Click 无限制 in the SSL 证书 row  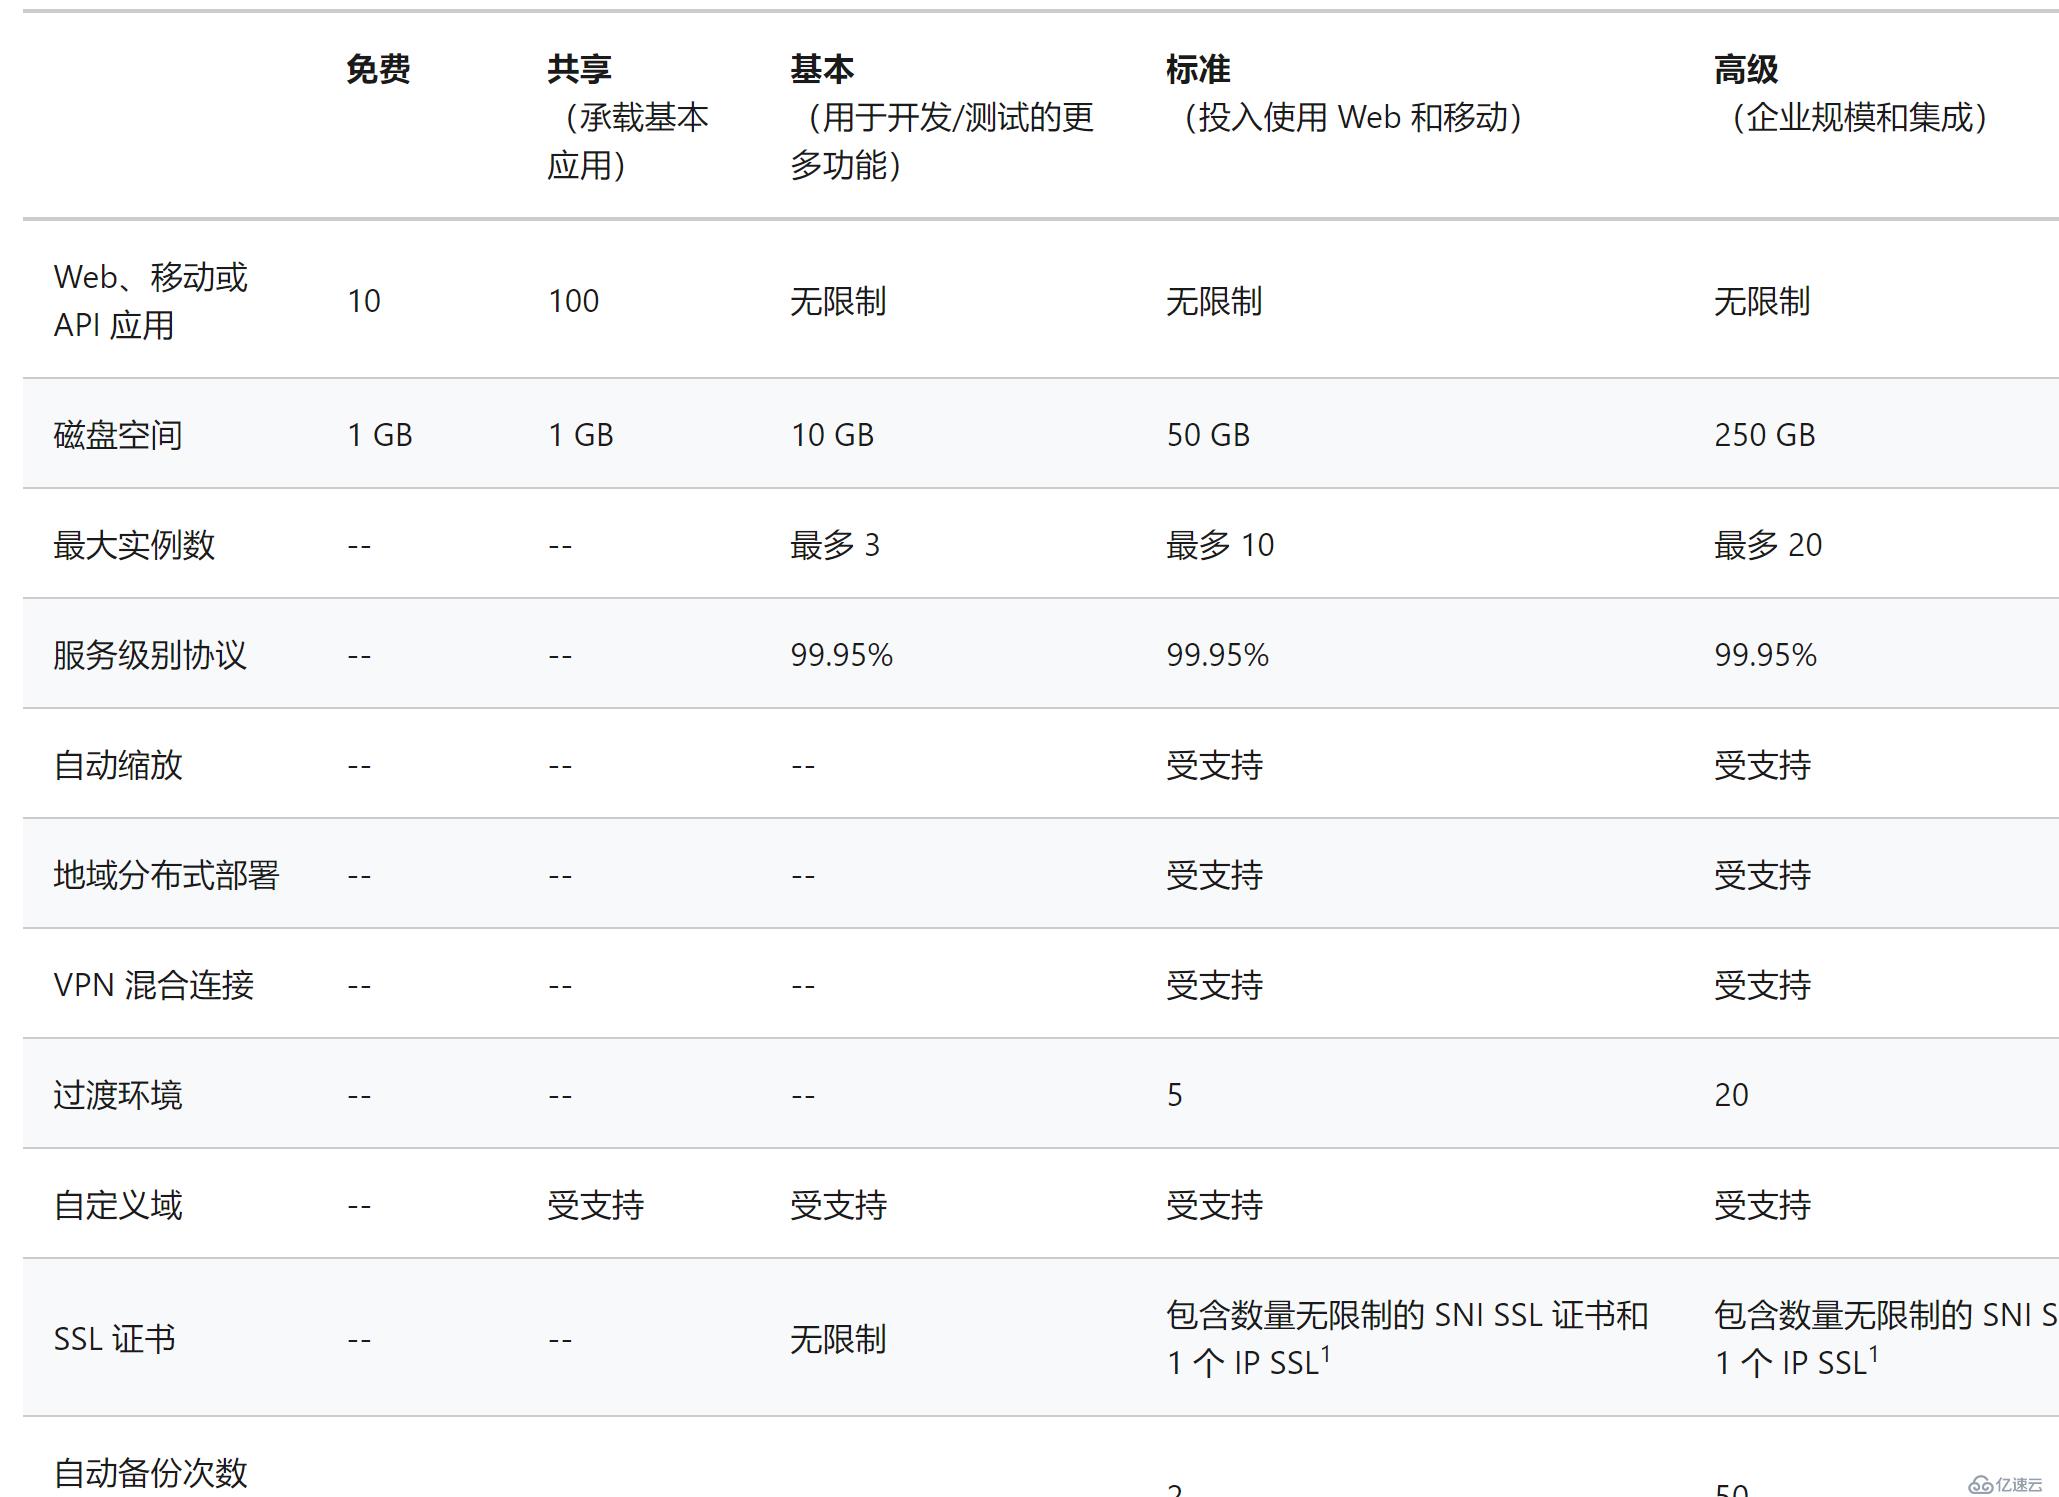click(838, 1339)
